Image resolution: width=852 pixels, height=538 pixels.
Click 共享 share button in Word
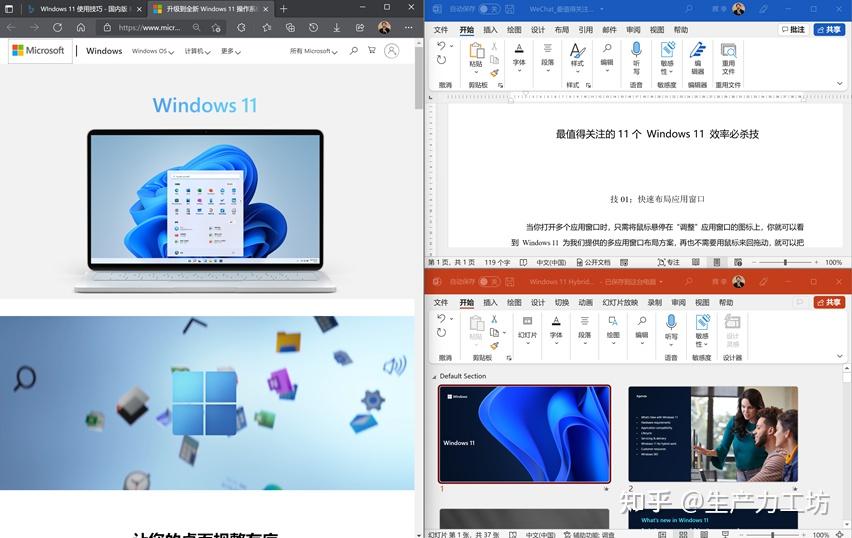click(x=829, y=30)
